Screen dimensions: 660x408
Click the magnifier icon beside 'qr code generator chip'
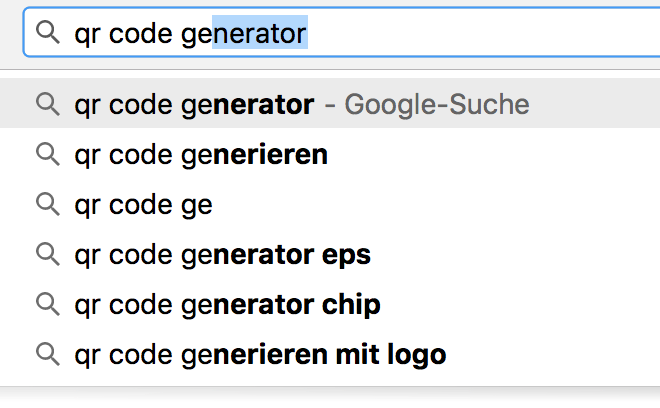point(47,304)
